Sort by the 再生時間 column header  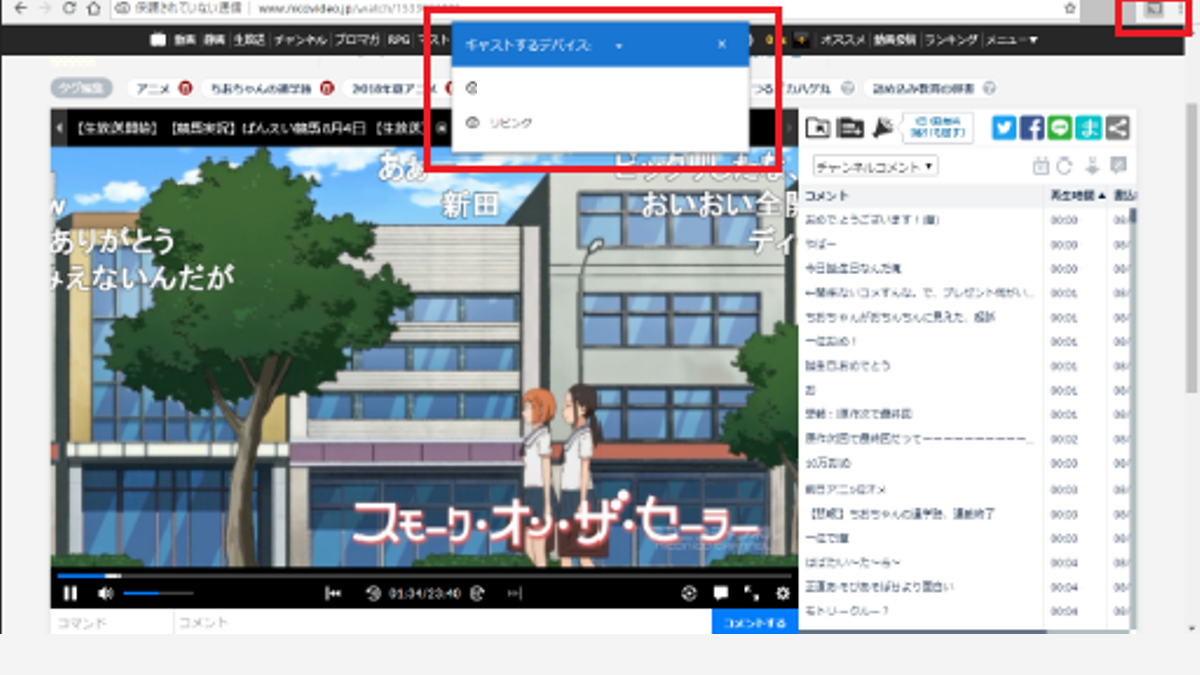point(1075,195)
